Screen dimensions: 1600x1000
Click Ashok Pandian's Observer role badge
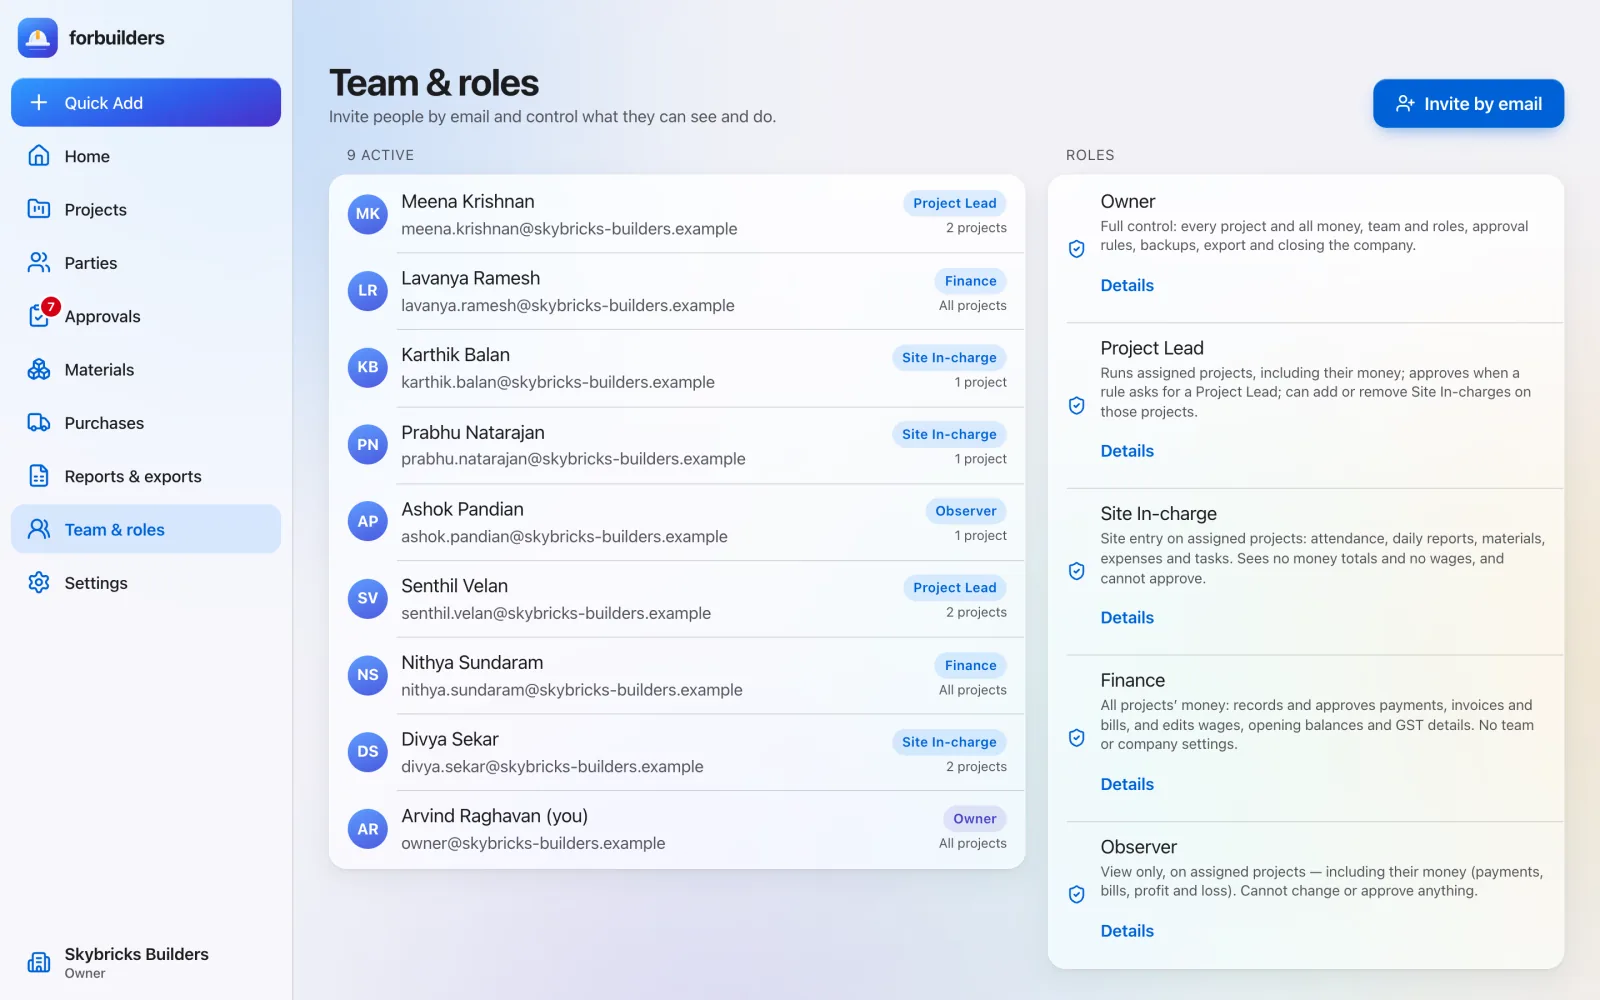coord(966,511)
